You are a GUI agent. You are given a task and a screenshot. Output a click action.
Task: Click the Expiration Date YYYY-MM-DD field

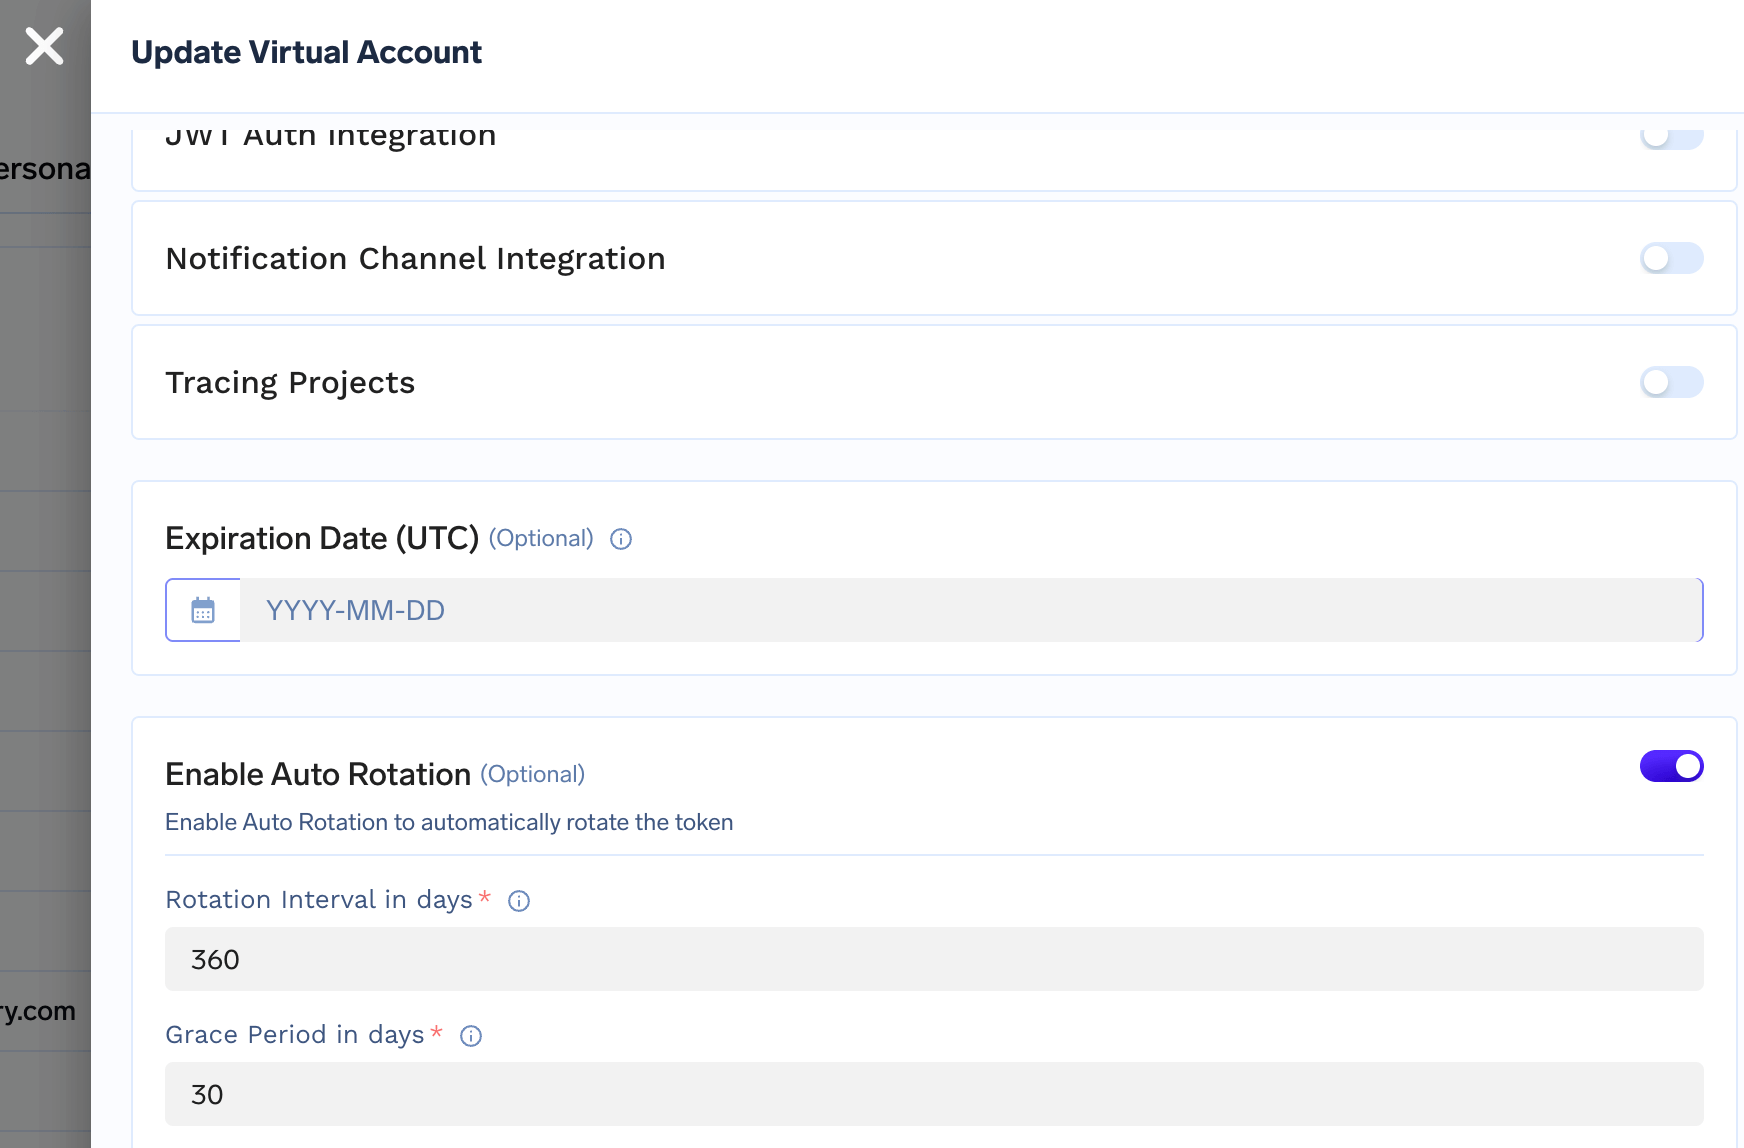pyautogui.click(x=970, y=610)
